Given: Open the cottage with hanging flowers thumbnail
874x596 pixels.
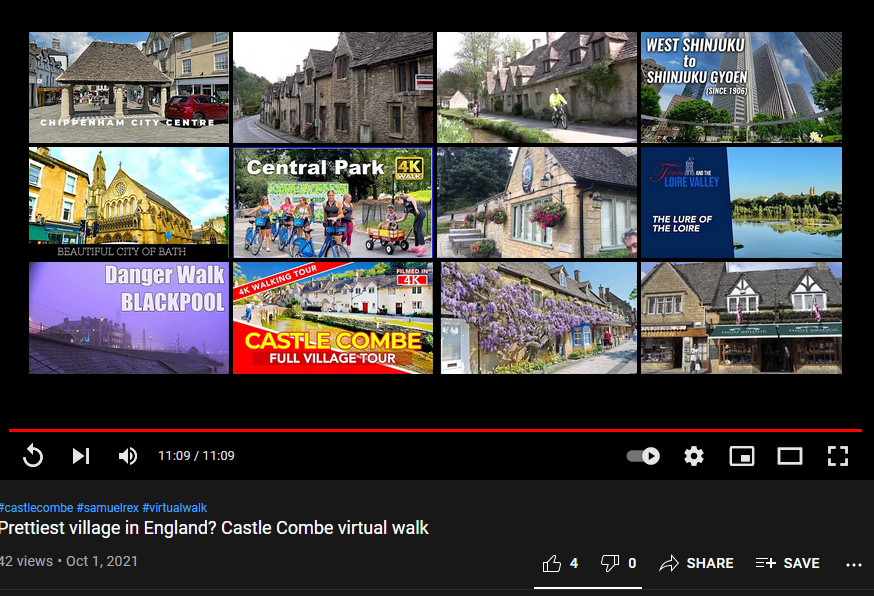Looking at the screenshot, I should tap(537, 202).
